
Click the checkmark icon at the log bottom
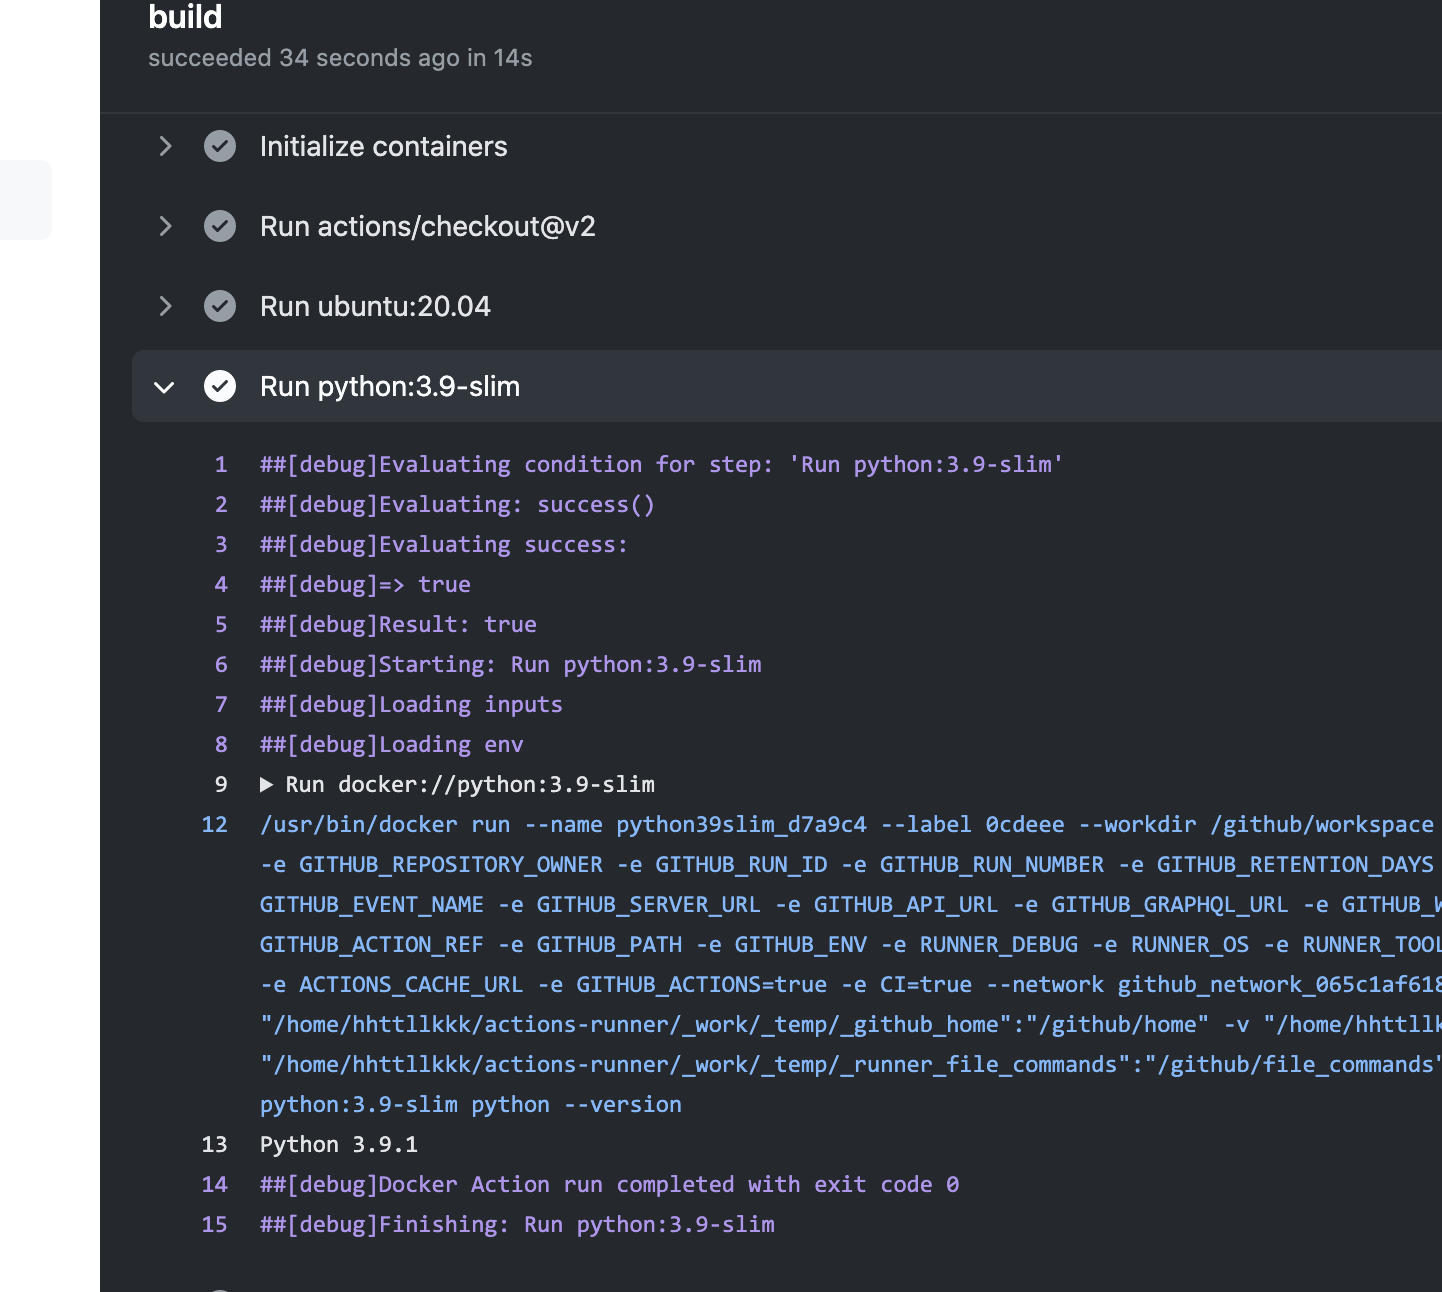[x=220, y=1288]
